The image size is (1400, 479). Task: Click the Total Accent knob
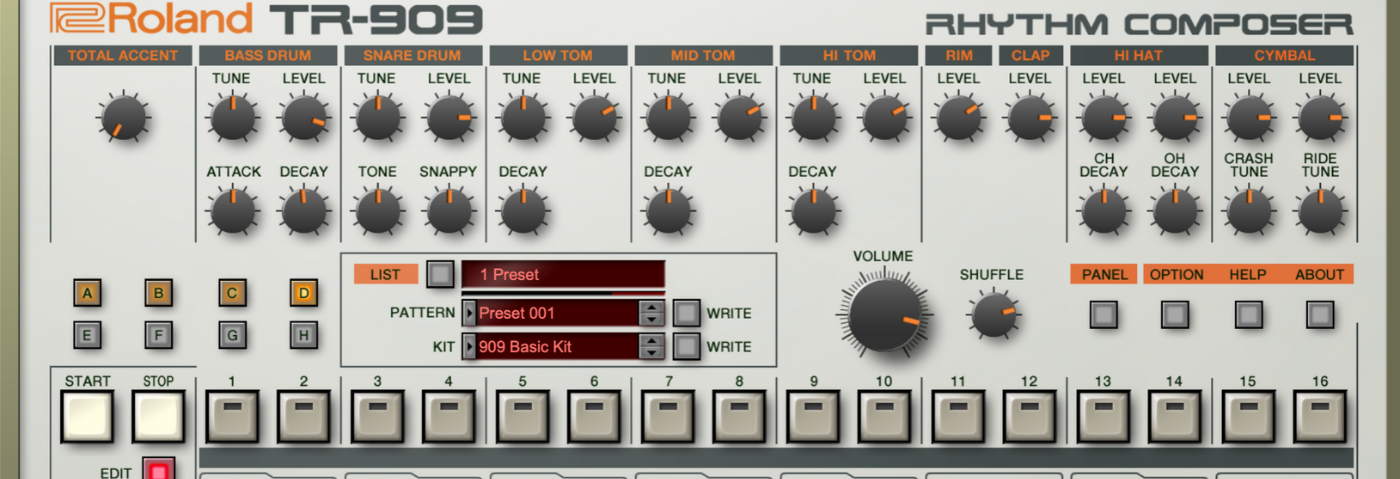point(124,118)
